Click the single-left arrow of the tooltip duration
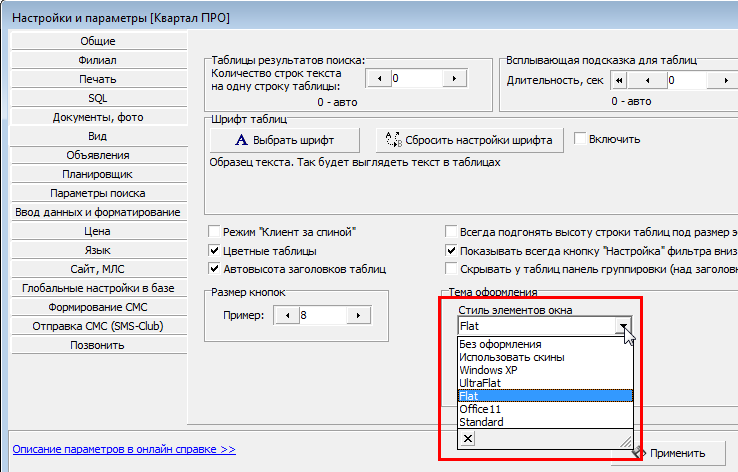 [x=647, y=80]
